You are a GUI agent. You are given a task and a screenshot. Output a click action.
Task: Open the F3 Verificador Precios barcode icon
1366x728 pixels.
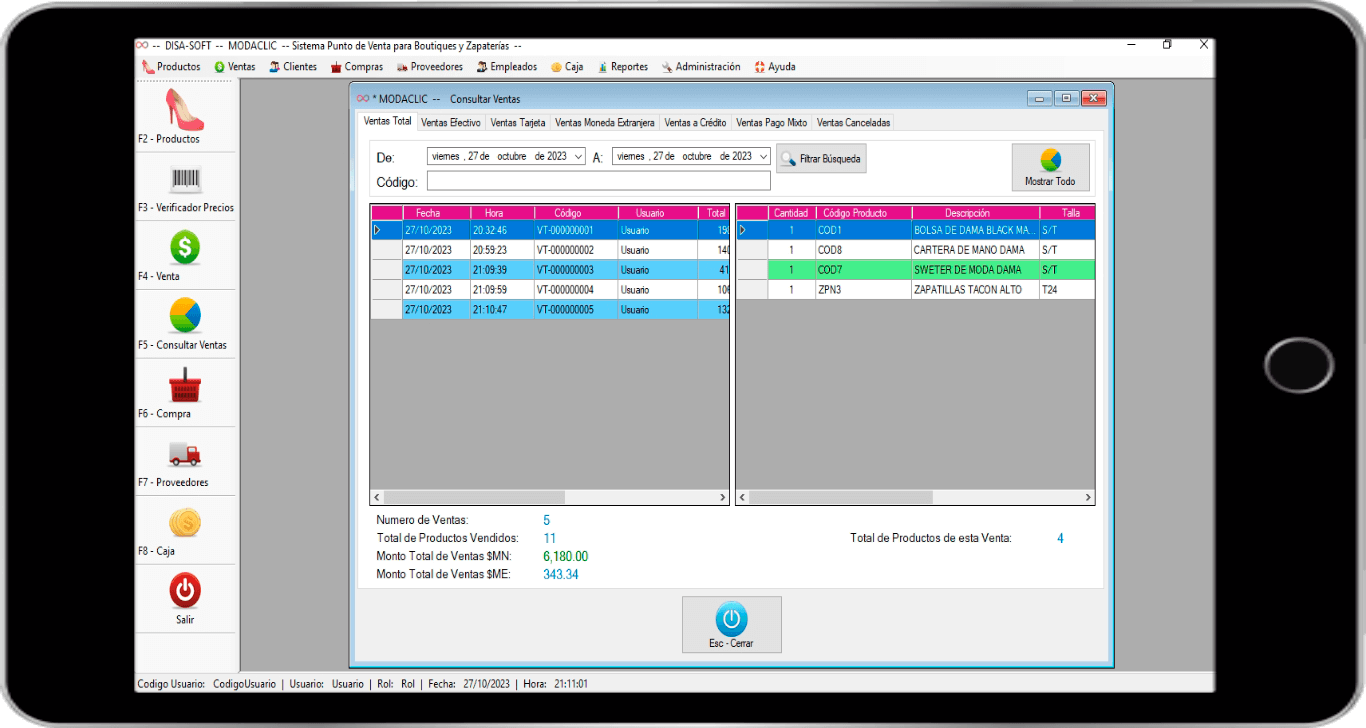click(185, 180)
